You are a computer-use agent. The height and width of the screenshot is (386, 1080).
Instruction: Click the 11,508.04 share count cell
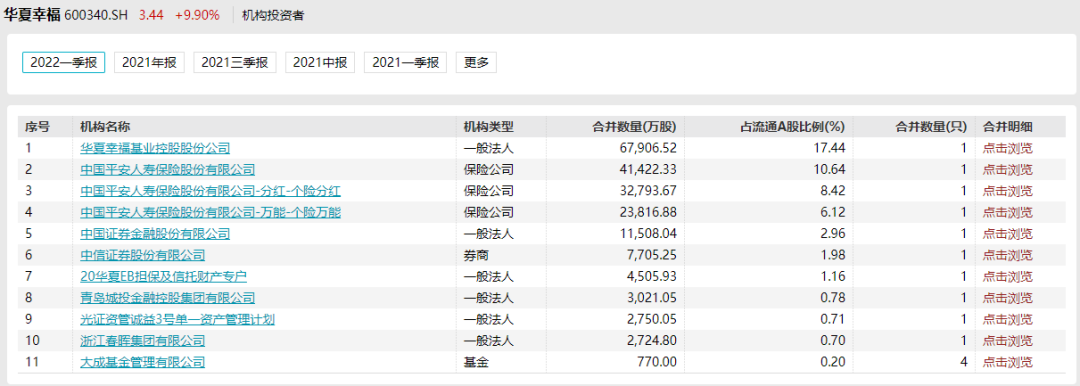tap(648, 234)
